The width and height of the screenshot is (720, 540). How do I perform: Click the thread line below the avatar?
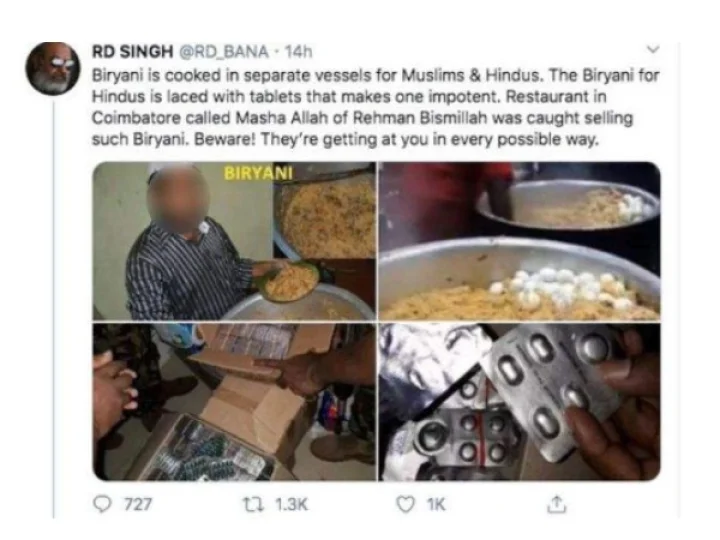click(54, 308)
